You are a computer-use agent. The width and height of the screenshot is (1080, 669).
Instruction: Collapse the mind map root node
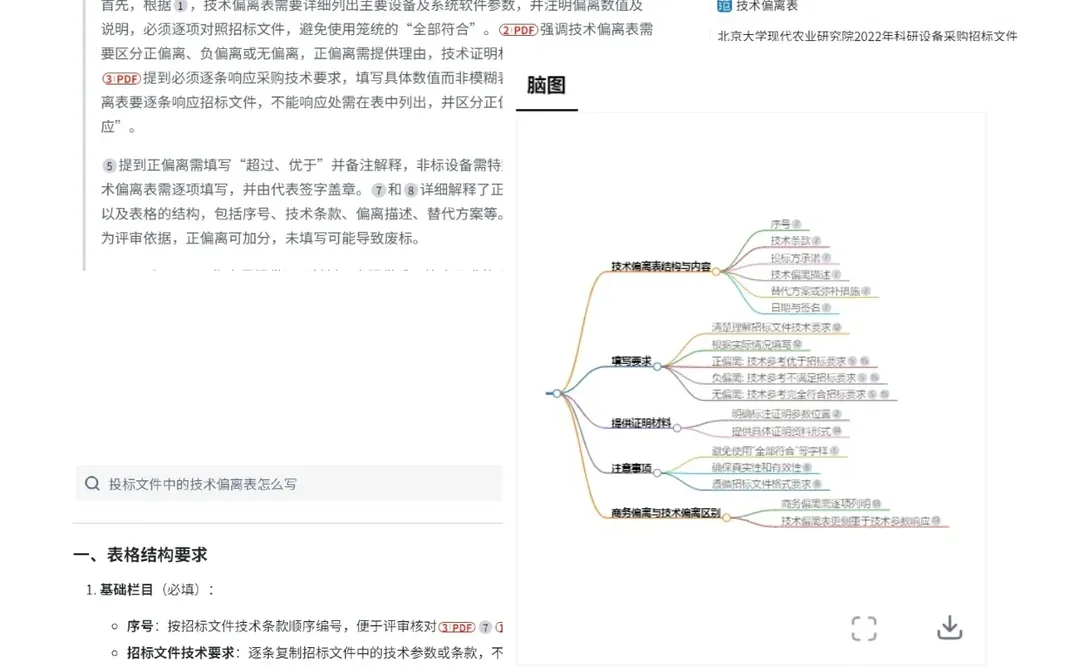557,393
